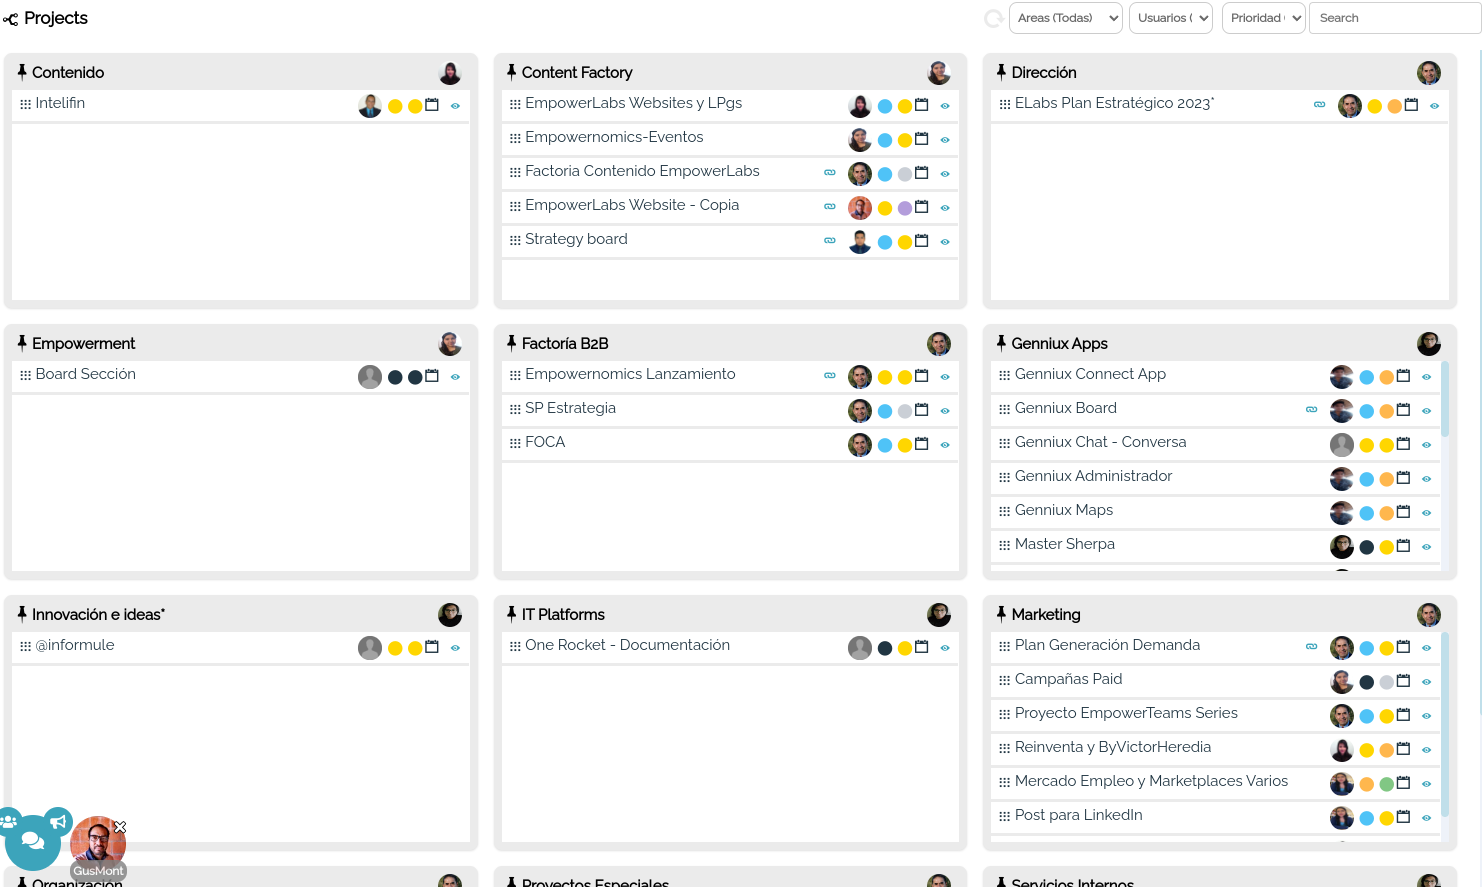Open the Usuarios filter dropdown
This screenshot has height=887, width=1482.
pyautogui.click(x=1171, y=18)
